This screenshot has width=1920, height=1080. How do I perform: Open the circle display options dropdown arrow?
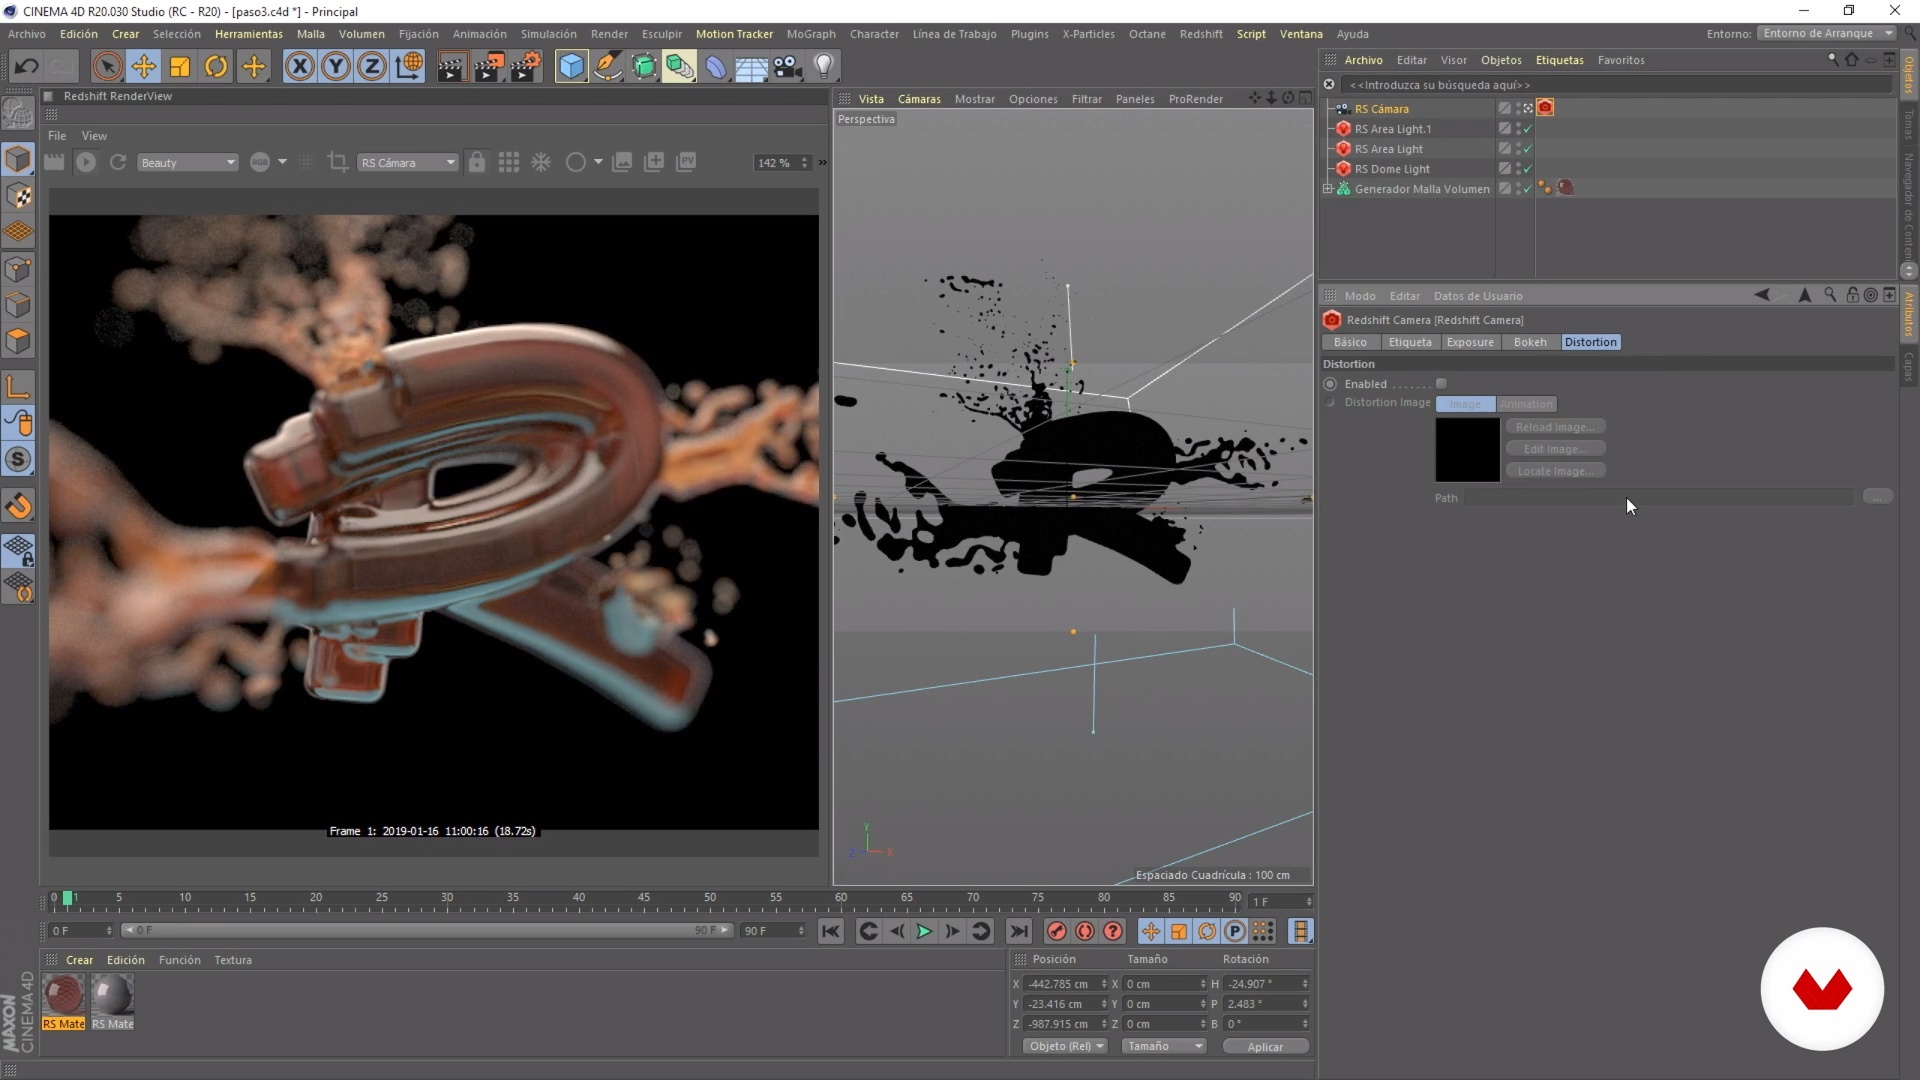[x=599, y=162]
